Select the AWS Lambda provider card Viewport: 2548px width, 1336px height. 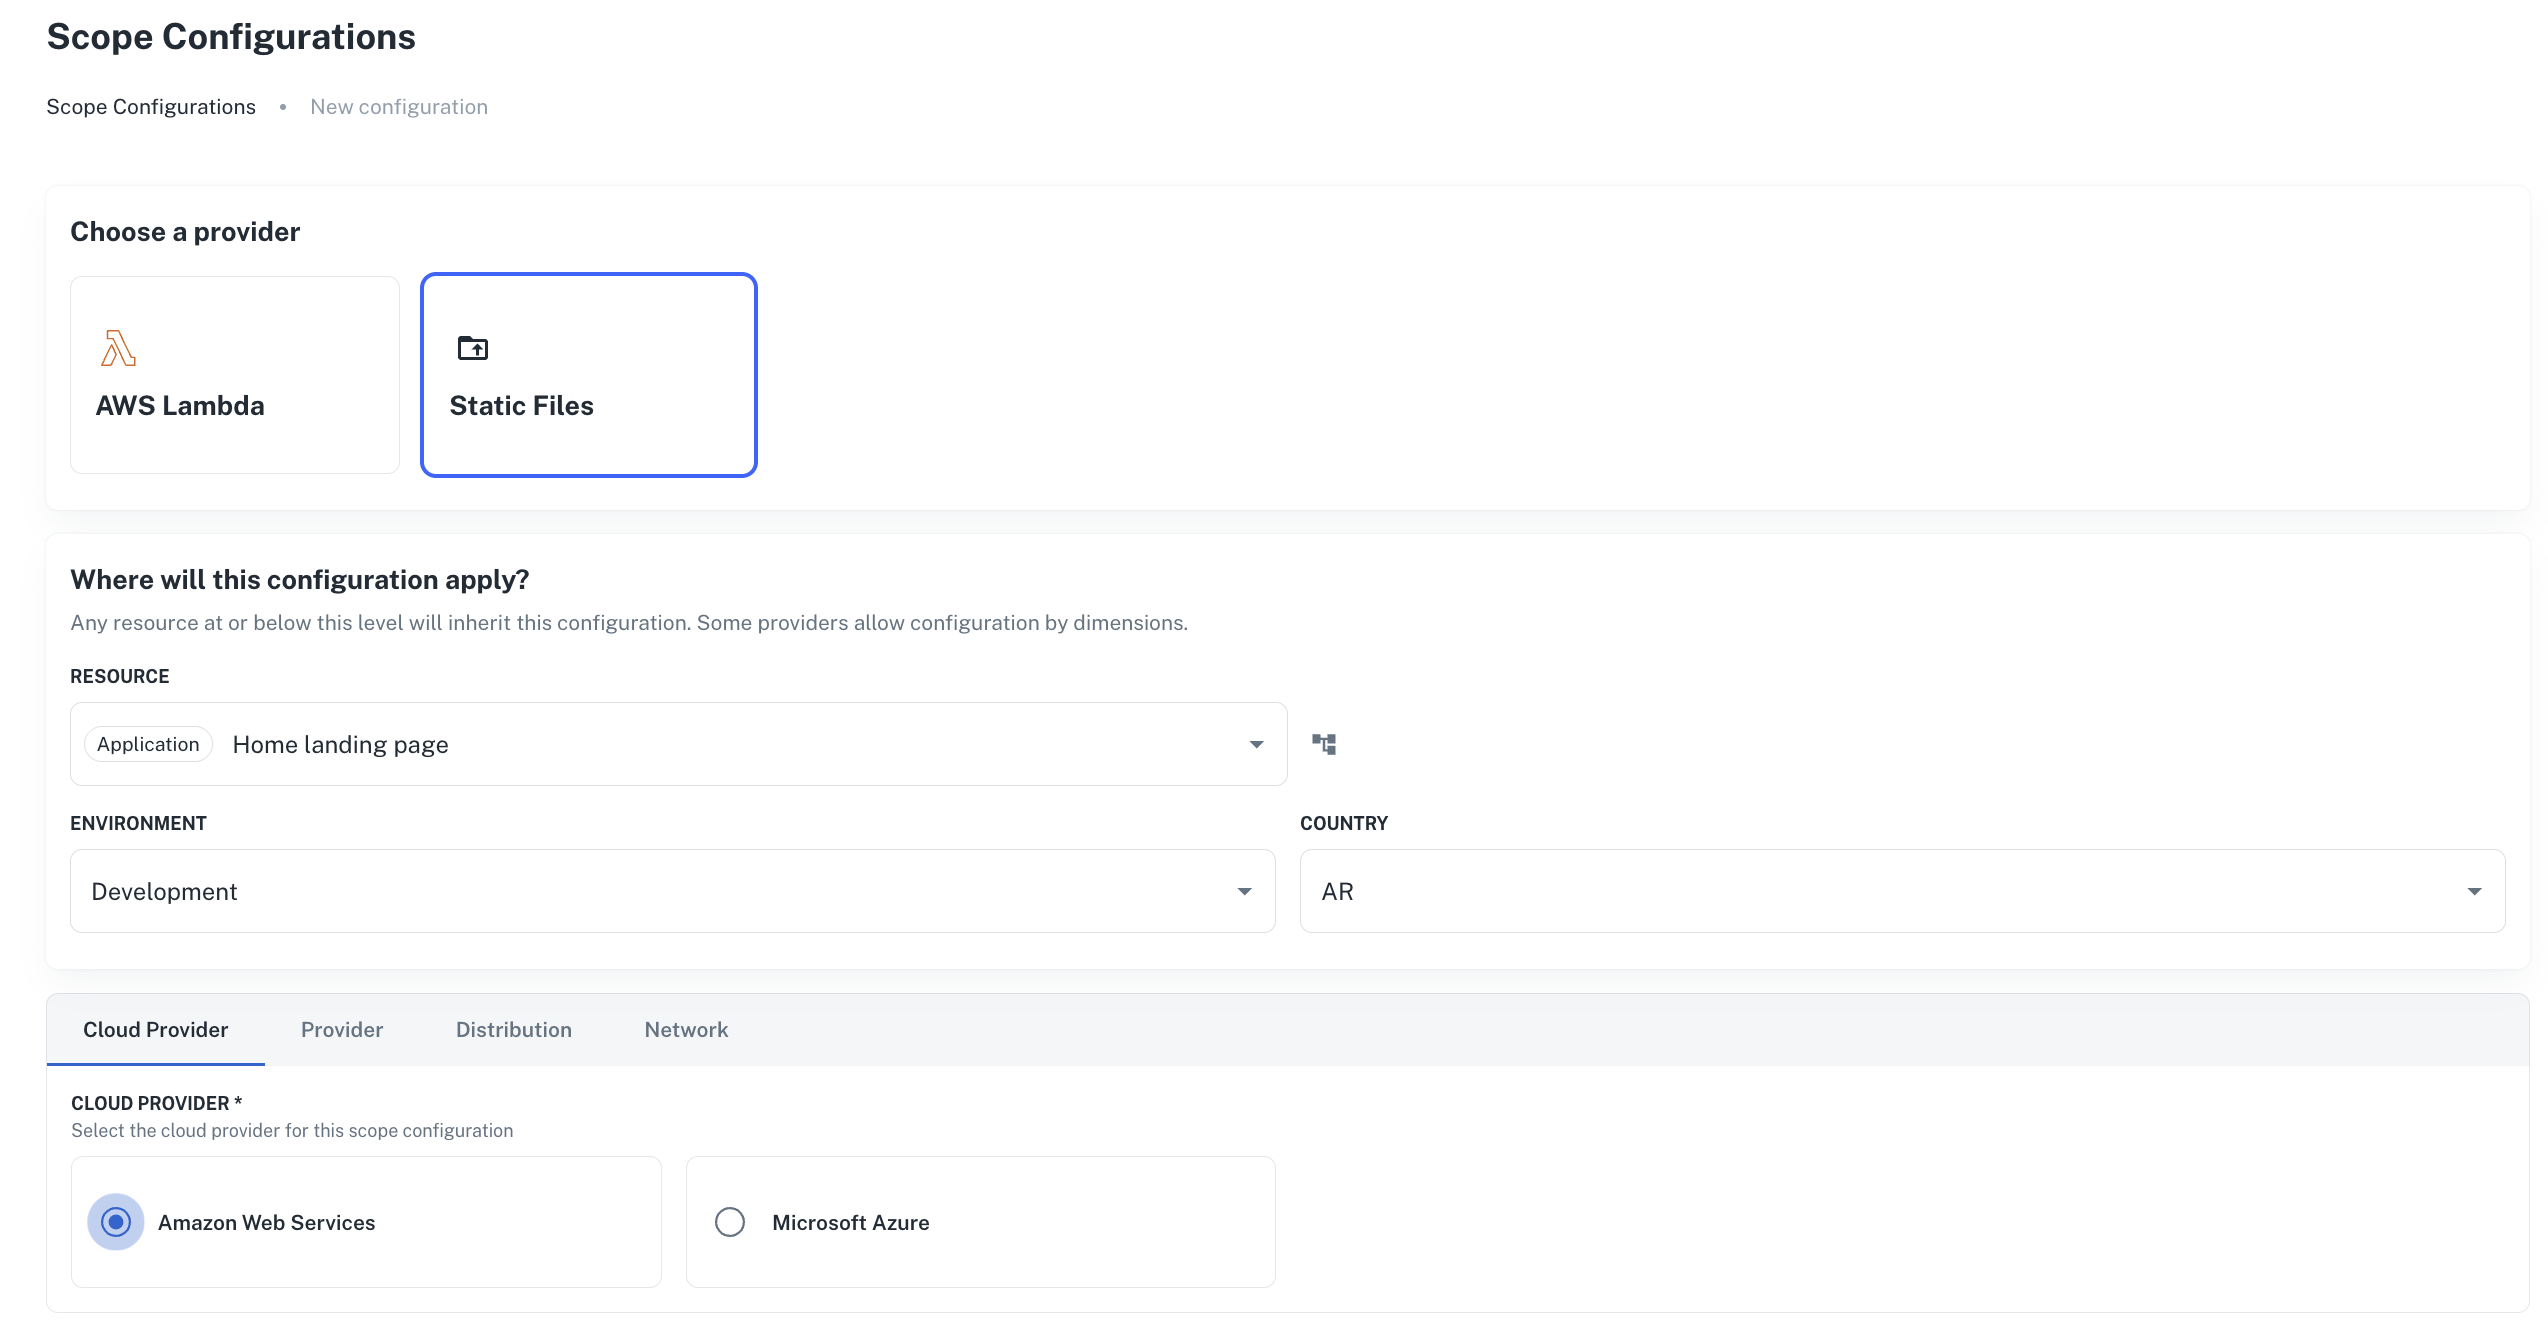coord(235,375)
